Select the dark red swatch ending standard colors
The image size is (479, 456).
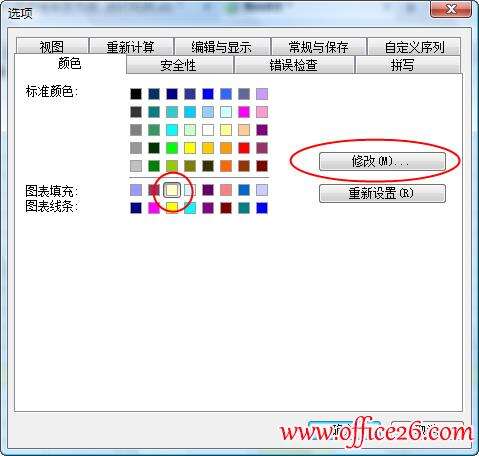point(262,166)
